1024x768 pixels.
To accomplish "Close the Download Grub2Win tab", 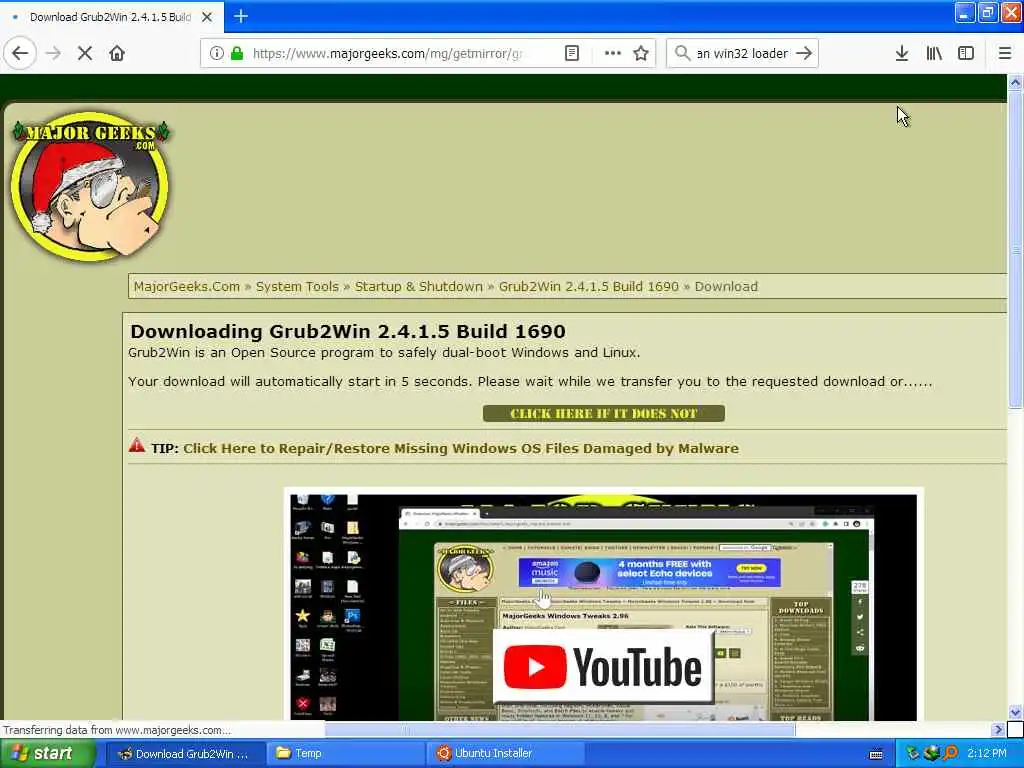I will [207, 17].
